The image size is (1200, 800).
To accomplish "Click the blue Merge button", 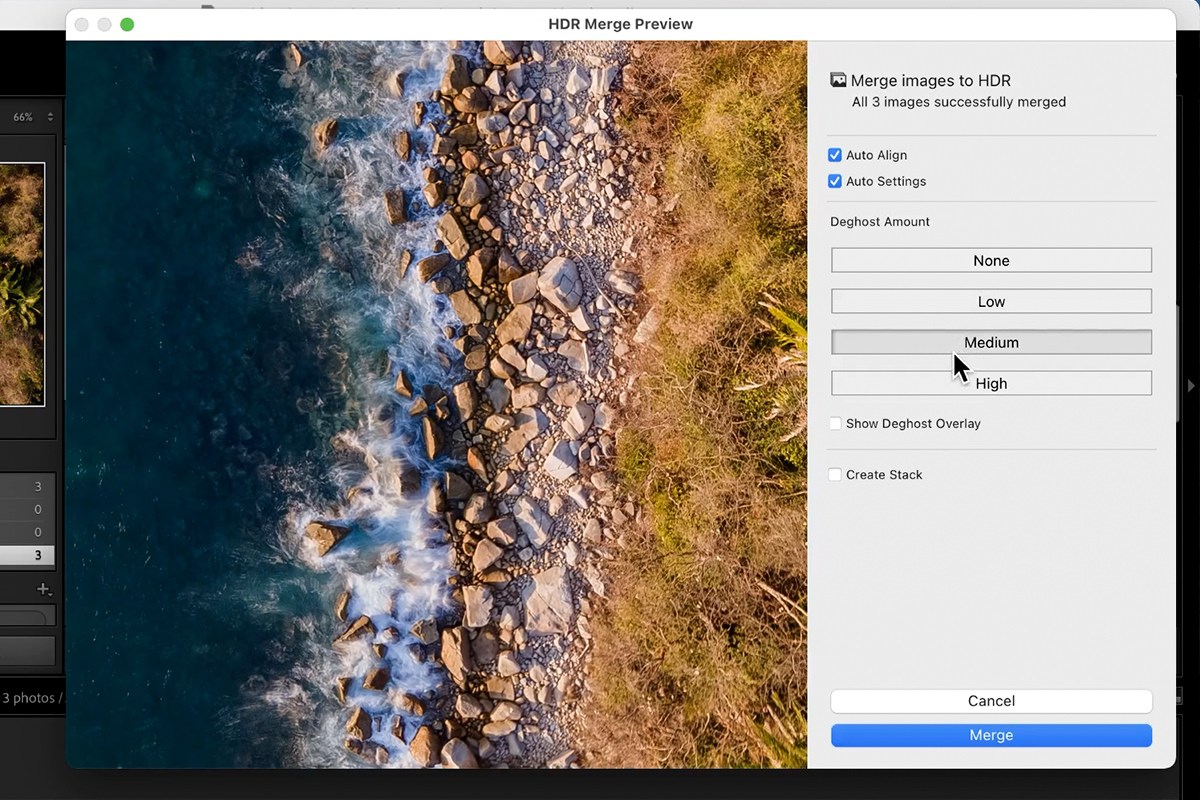I will click(991, 735).
